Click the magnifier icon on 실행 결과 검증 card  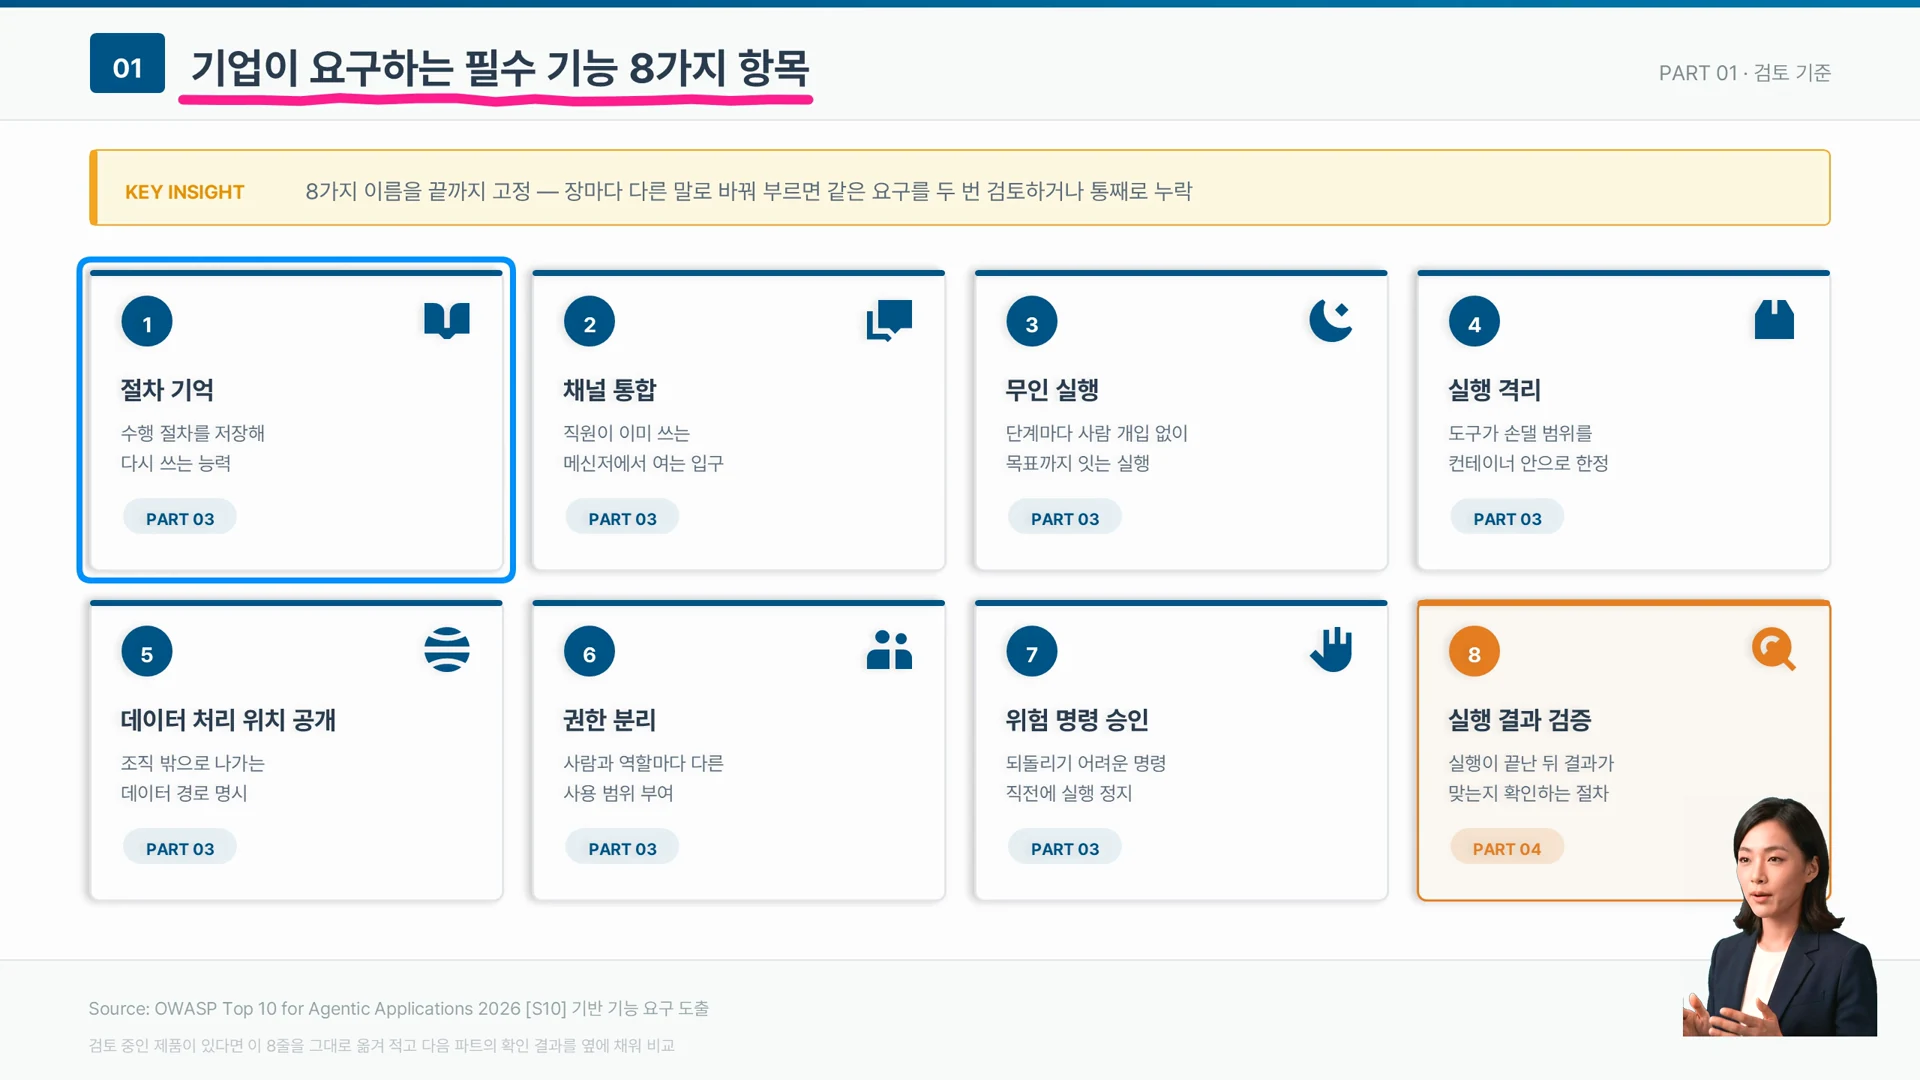[x=1774, y=650]
